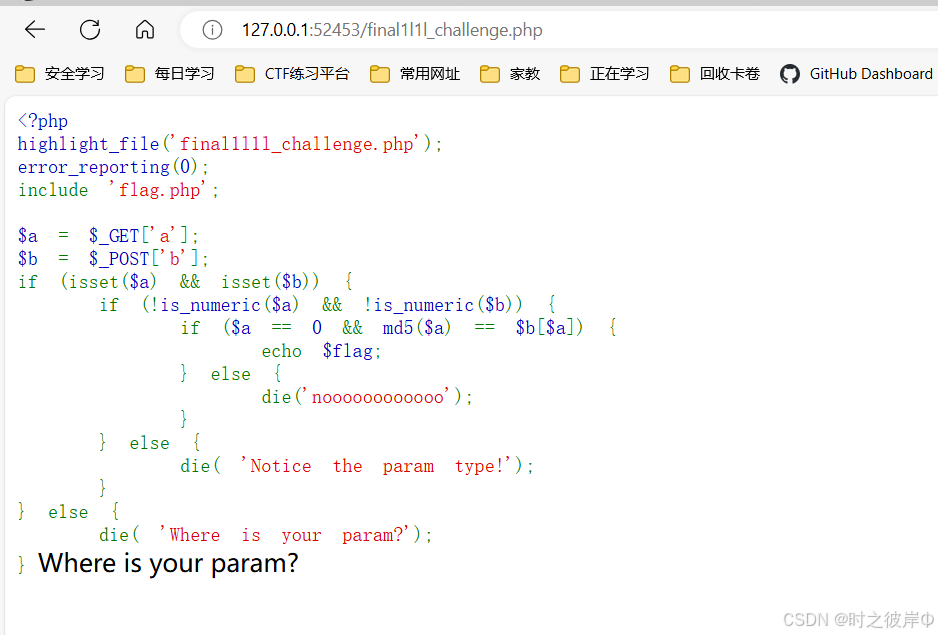The height and width of the screenshot is (635, 938).
Task: Click the die('nooooooooooooo') line
Action: pos(367,397)
